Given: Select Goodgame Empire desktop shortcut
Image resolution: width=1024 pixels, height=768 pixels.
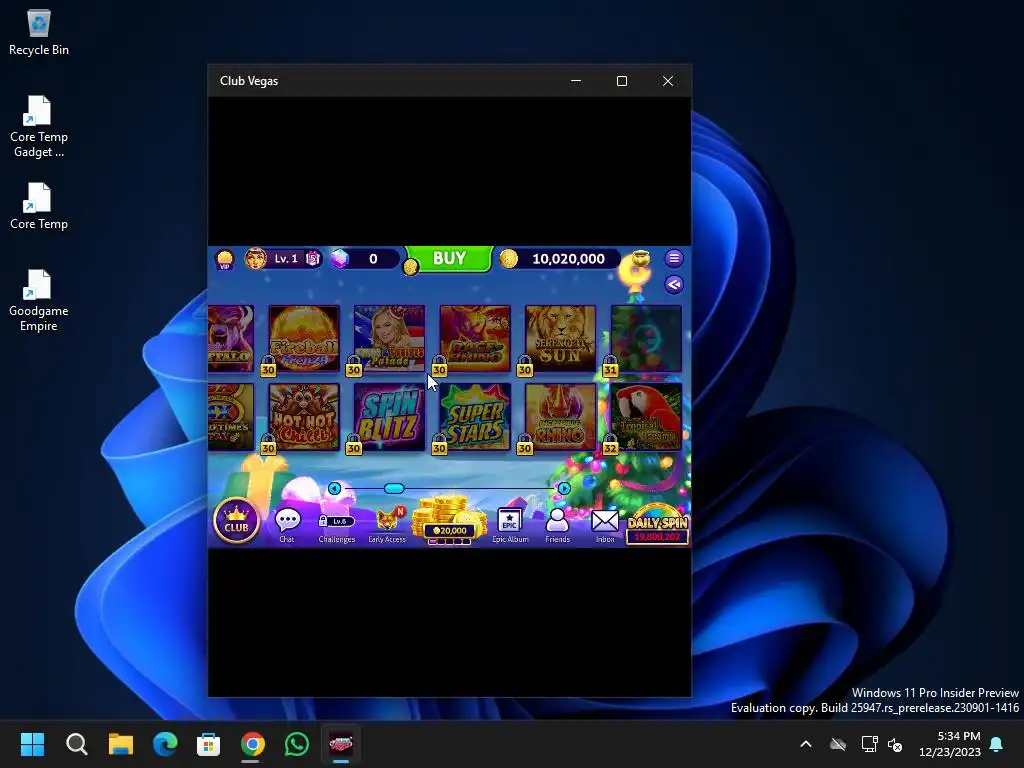Looking at the screenshot, I should (39, 300).
